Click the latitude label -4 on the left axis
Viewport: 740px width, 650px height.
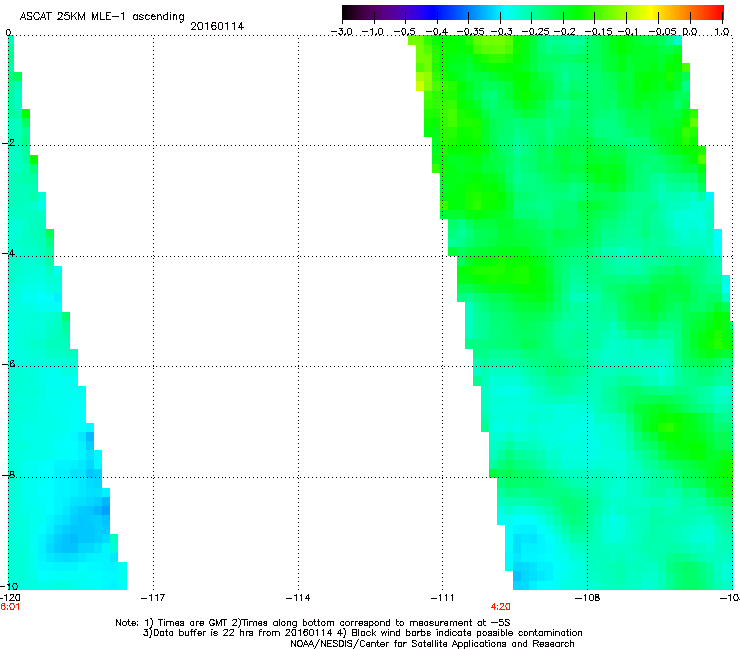pyautogui.click(x=8, y=253)
